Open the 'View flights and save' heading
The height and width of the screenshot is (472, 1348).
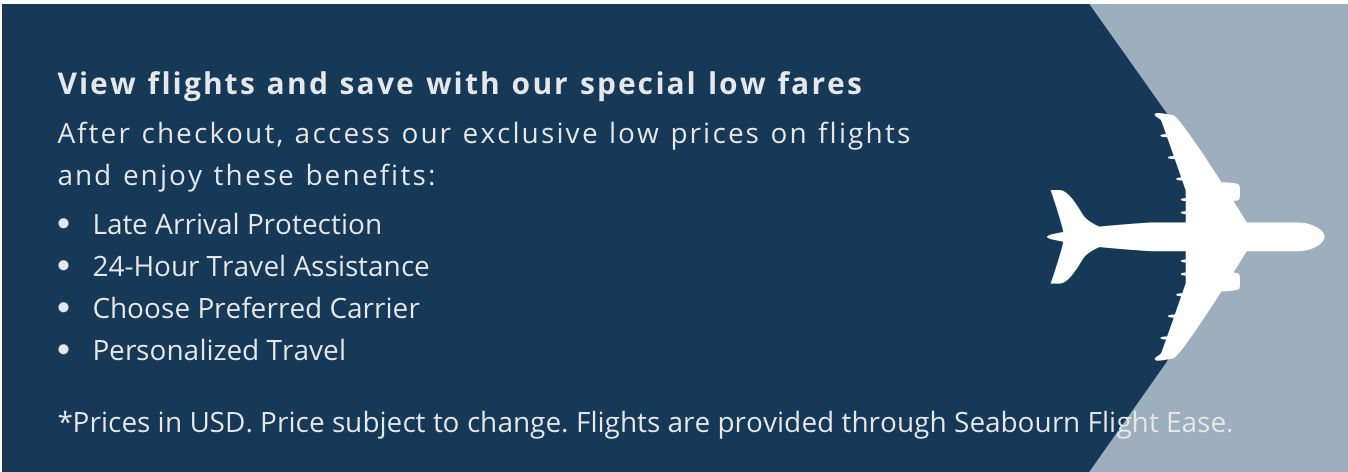[x=460, y=84]
